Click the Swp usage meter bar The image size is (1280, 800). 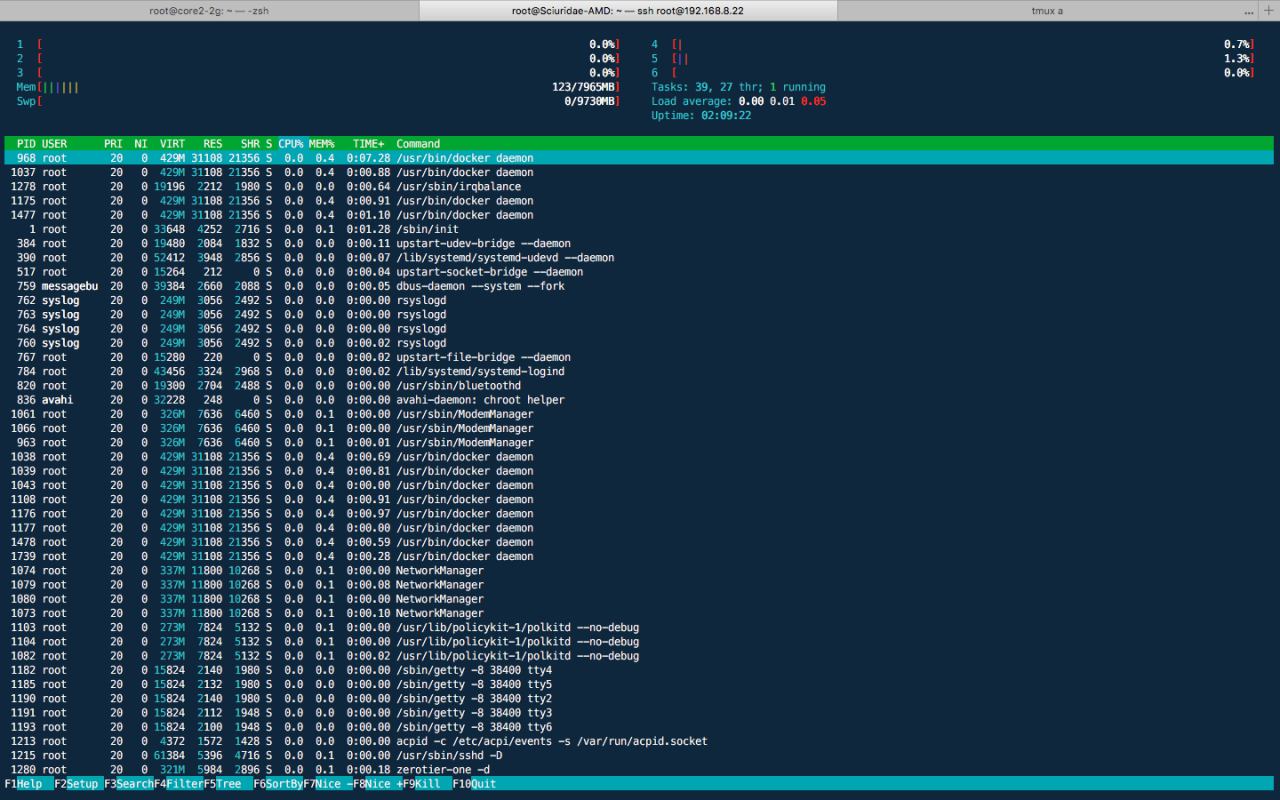pyautogui.click(x=318, y=101)
